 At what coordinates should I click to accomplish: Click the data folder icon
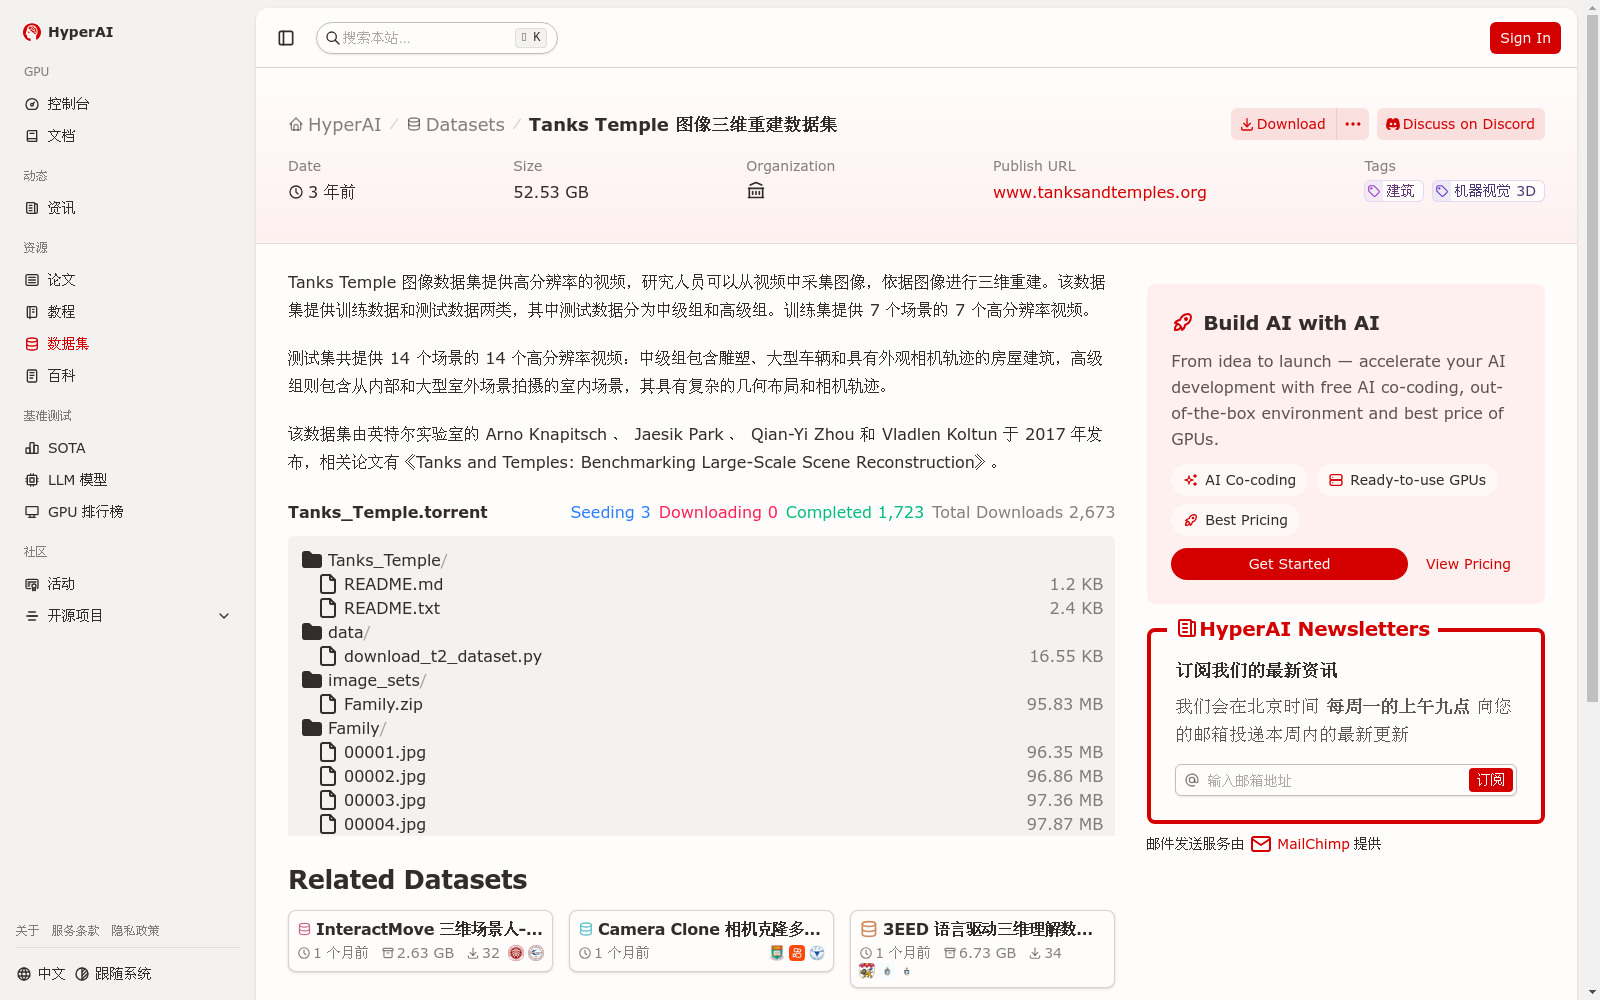[312, 632]
